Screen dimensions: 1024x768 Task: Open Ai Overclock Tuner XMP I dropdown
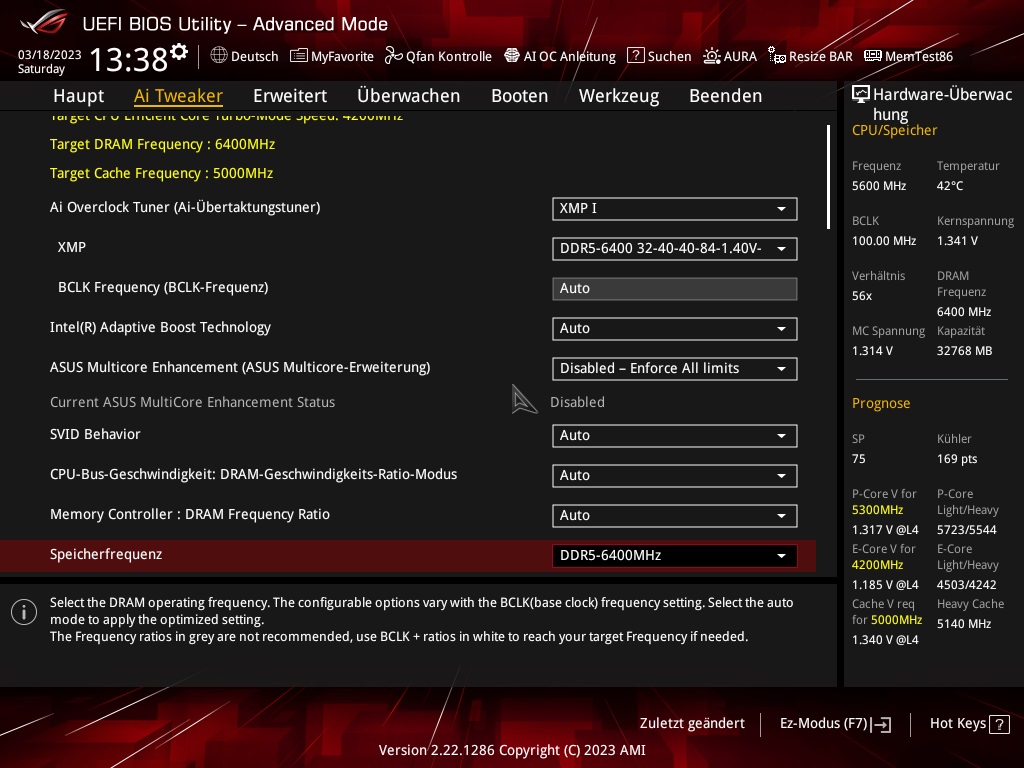[675, 208]
